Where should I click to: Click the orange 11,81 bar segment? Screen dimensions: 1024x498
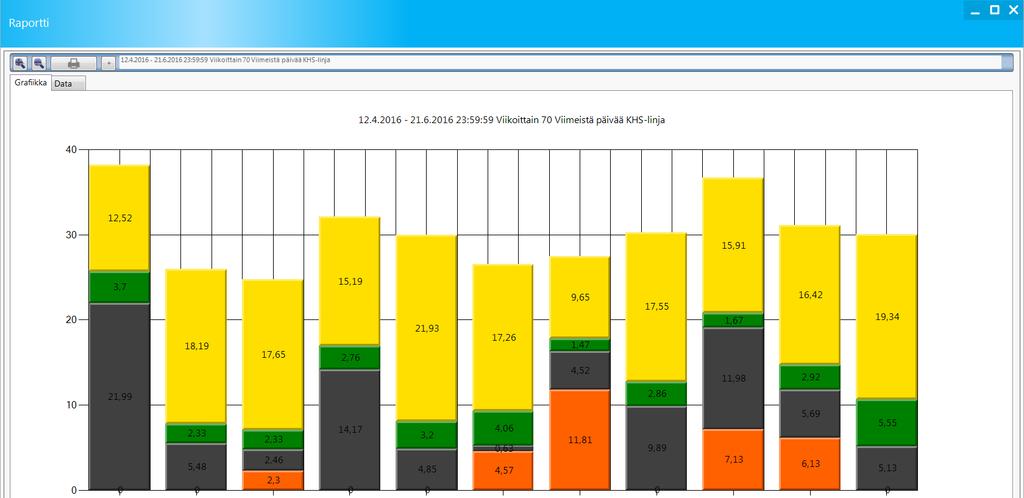click(580, 440)
